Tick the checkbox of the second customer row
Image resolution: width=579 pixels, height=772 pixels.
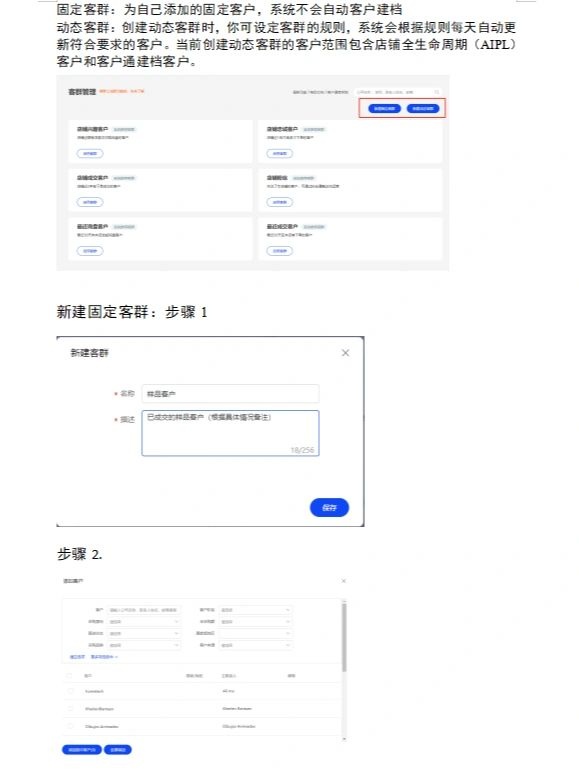coord(69,708)
